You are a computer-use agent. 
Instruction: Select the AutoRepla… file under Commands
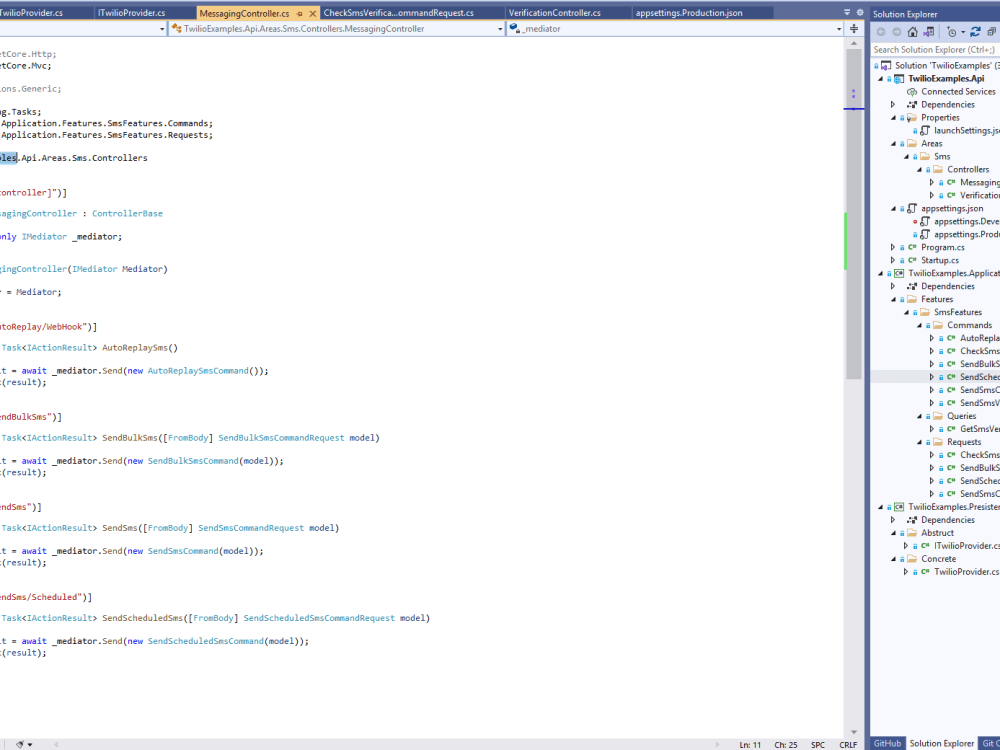[x=980, y=338]
